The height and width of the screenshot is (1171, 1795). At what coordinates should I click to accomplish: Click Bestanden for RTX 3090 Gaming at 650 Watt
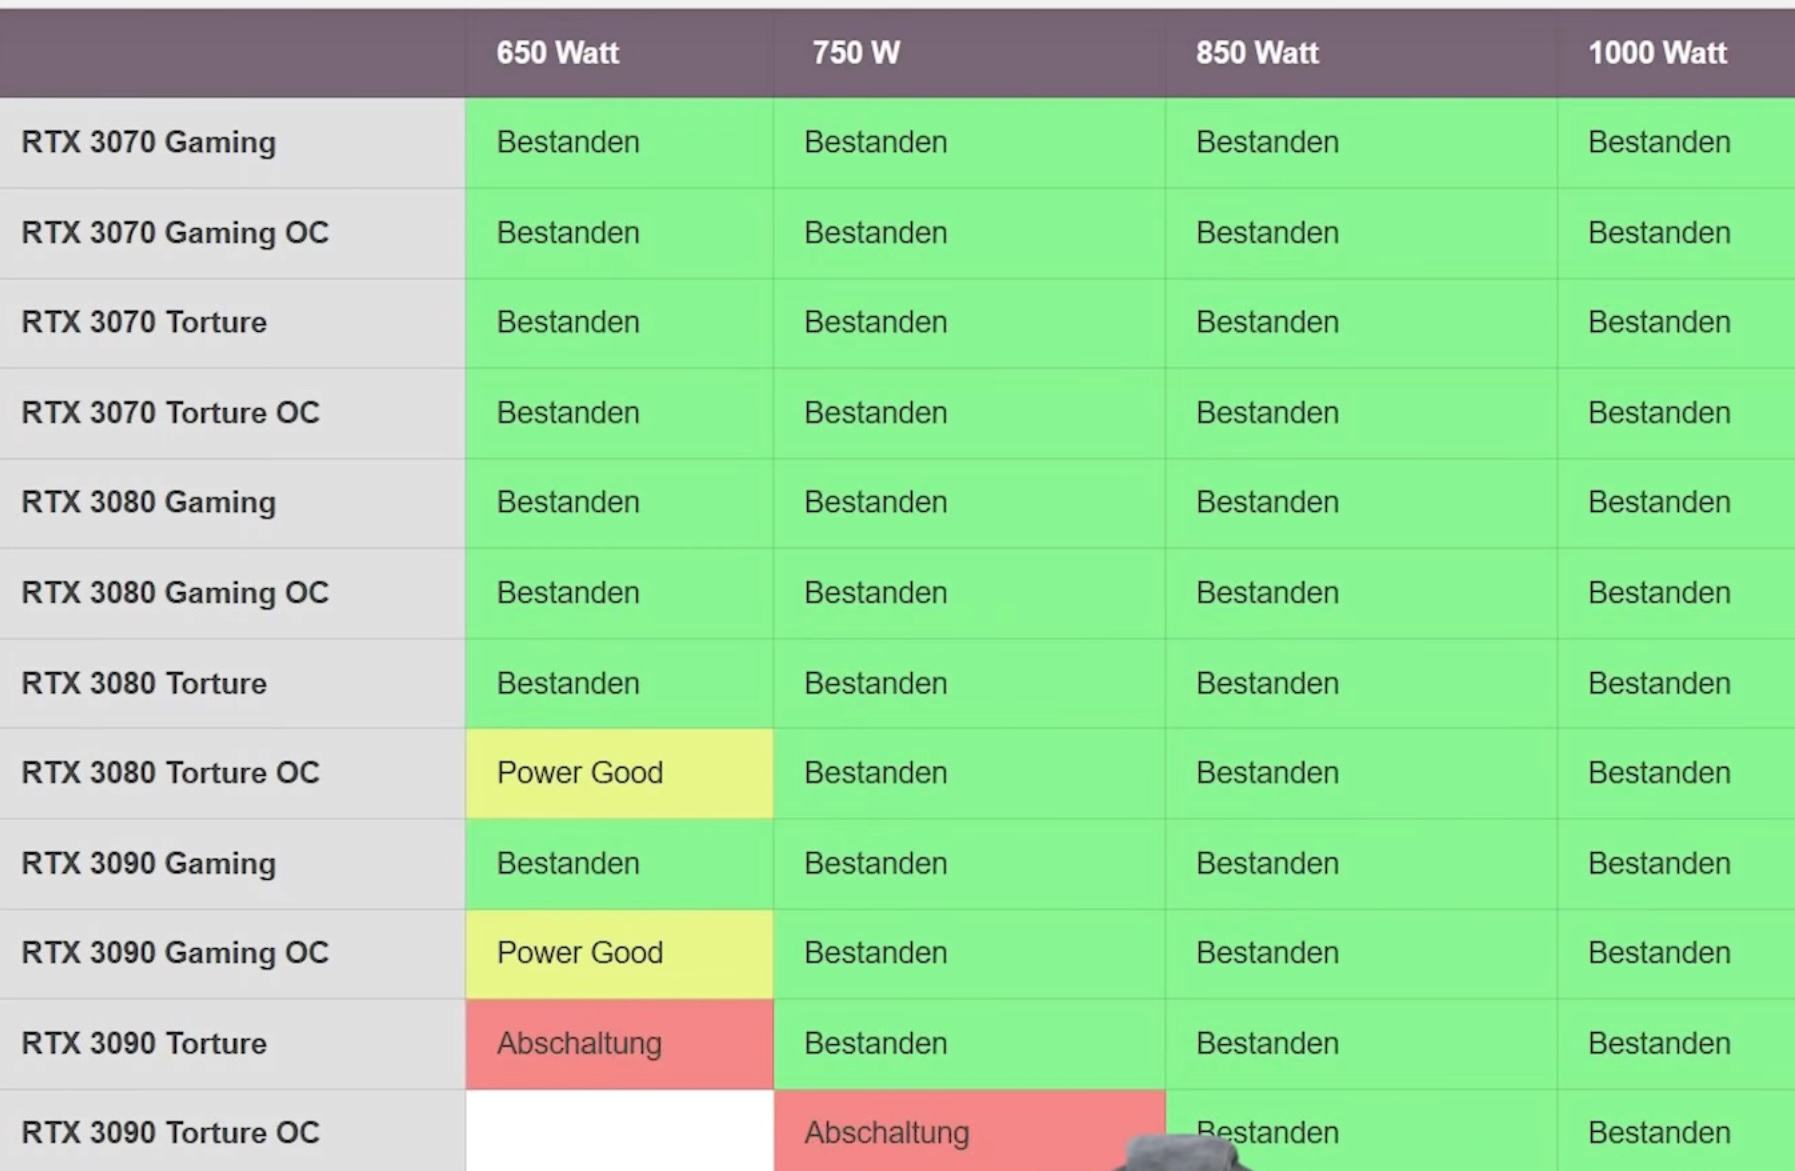(568, 863)
